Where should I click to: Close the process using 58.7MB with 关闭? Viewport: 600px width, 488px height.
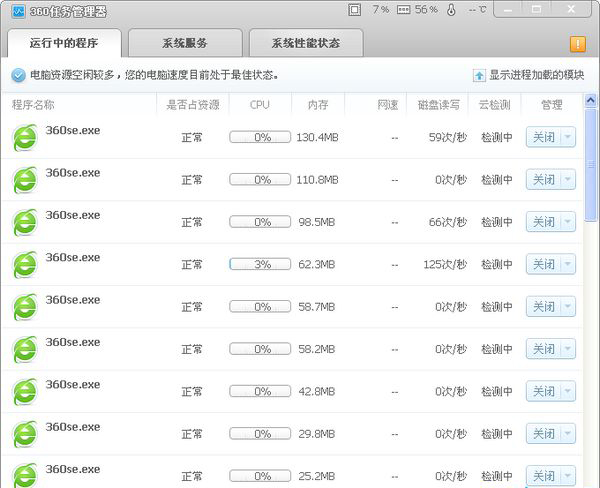pyautogui.click(x=544, y=306)
